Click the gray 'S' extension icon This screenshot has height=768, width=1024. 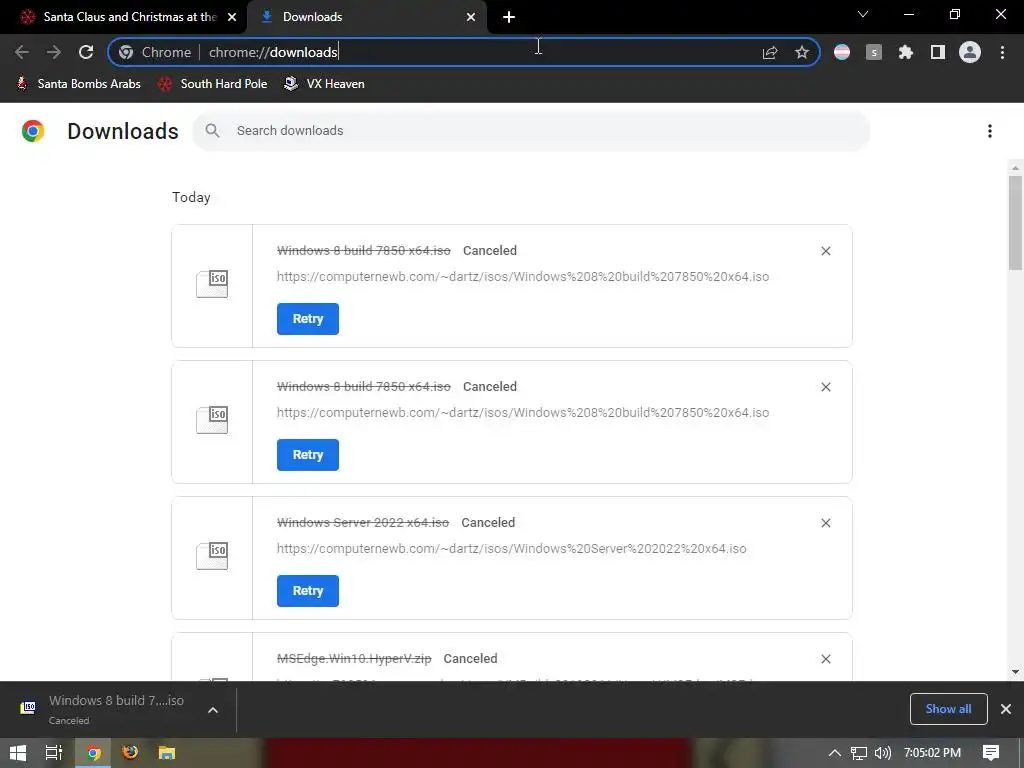click(874, 52)
